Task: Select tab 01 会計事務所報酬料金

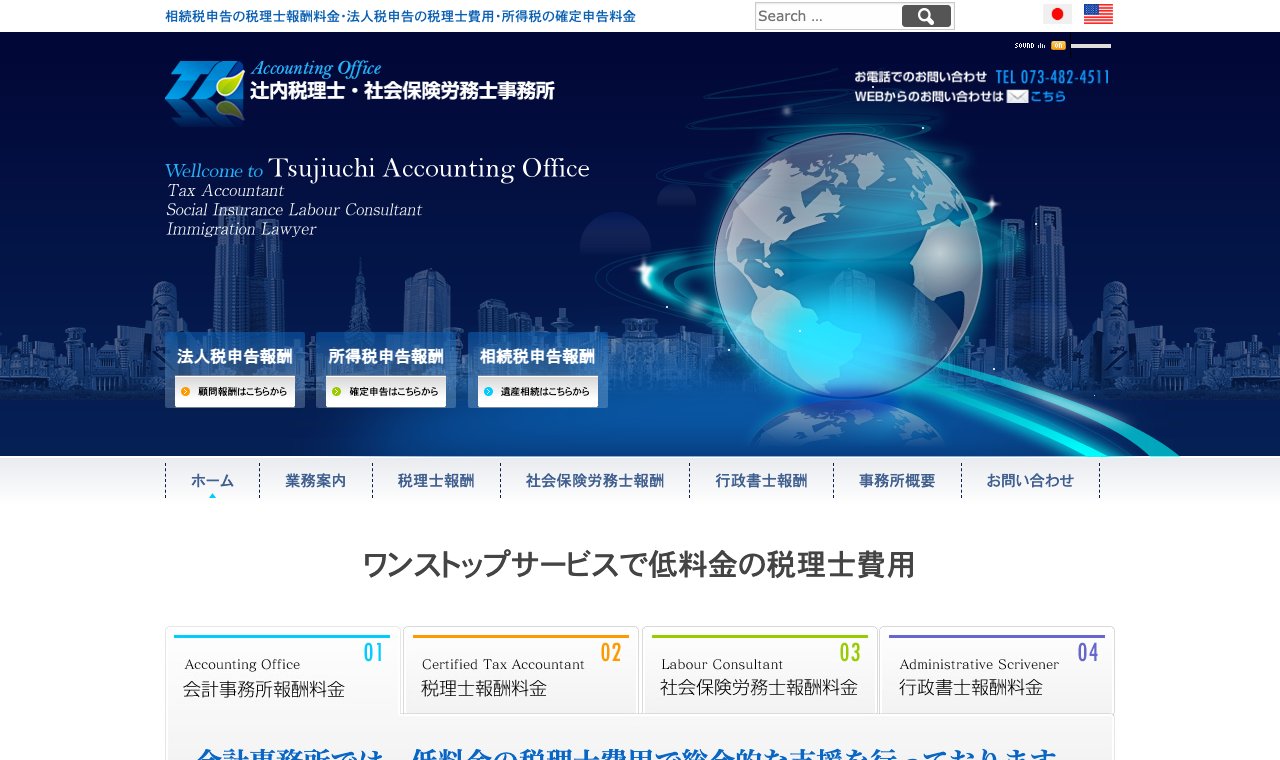Action: point(283,670)
